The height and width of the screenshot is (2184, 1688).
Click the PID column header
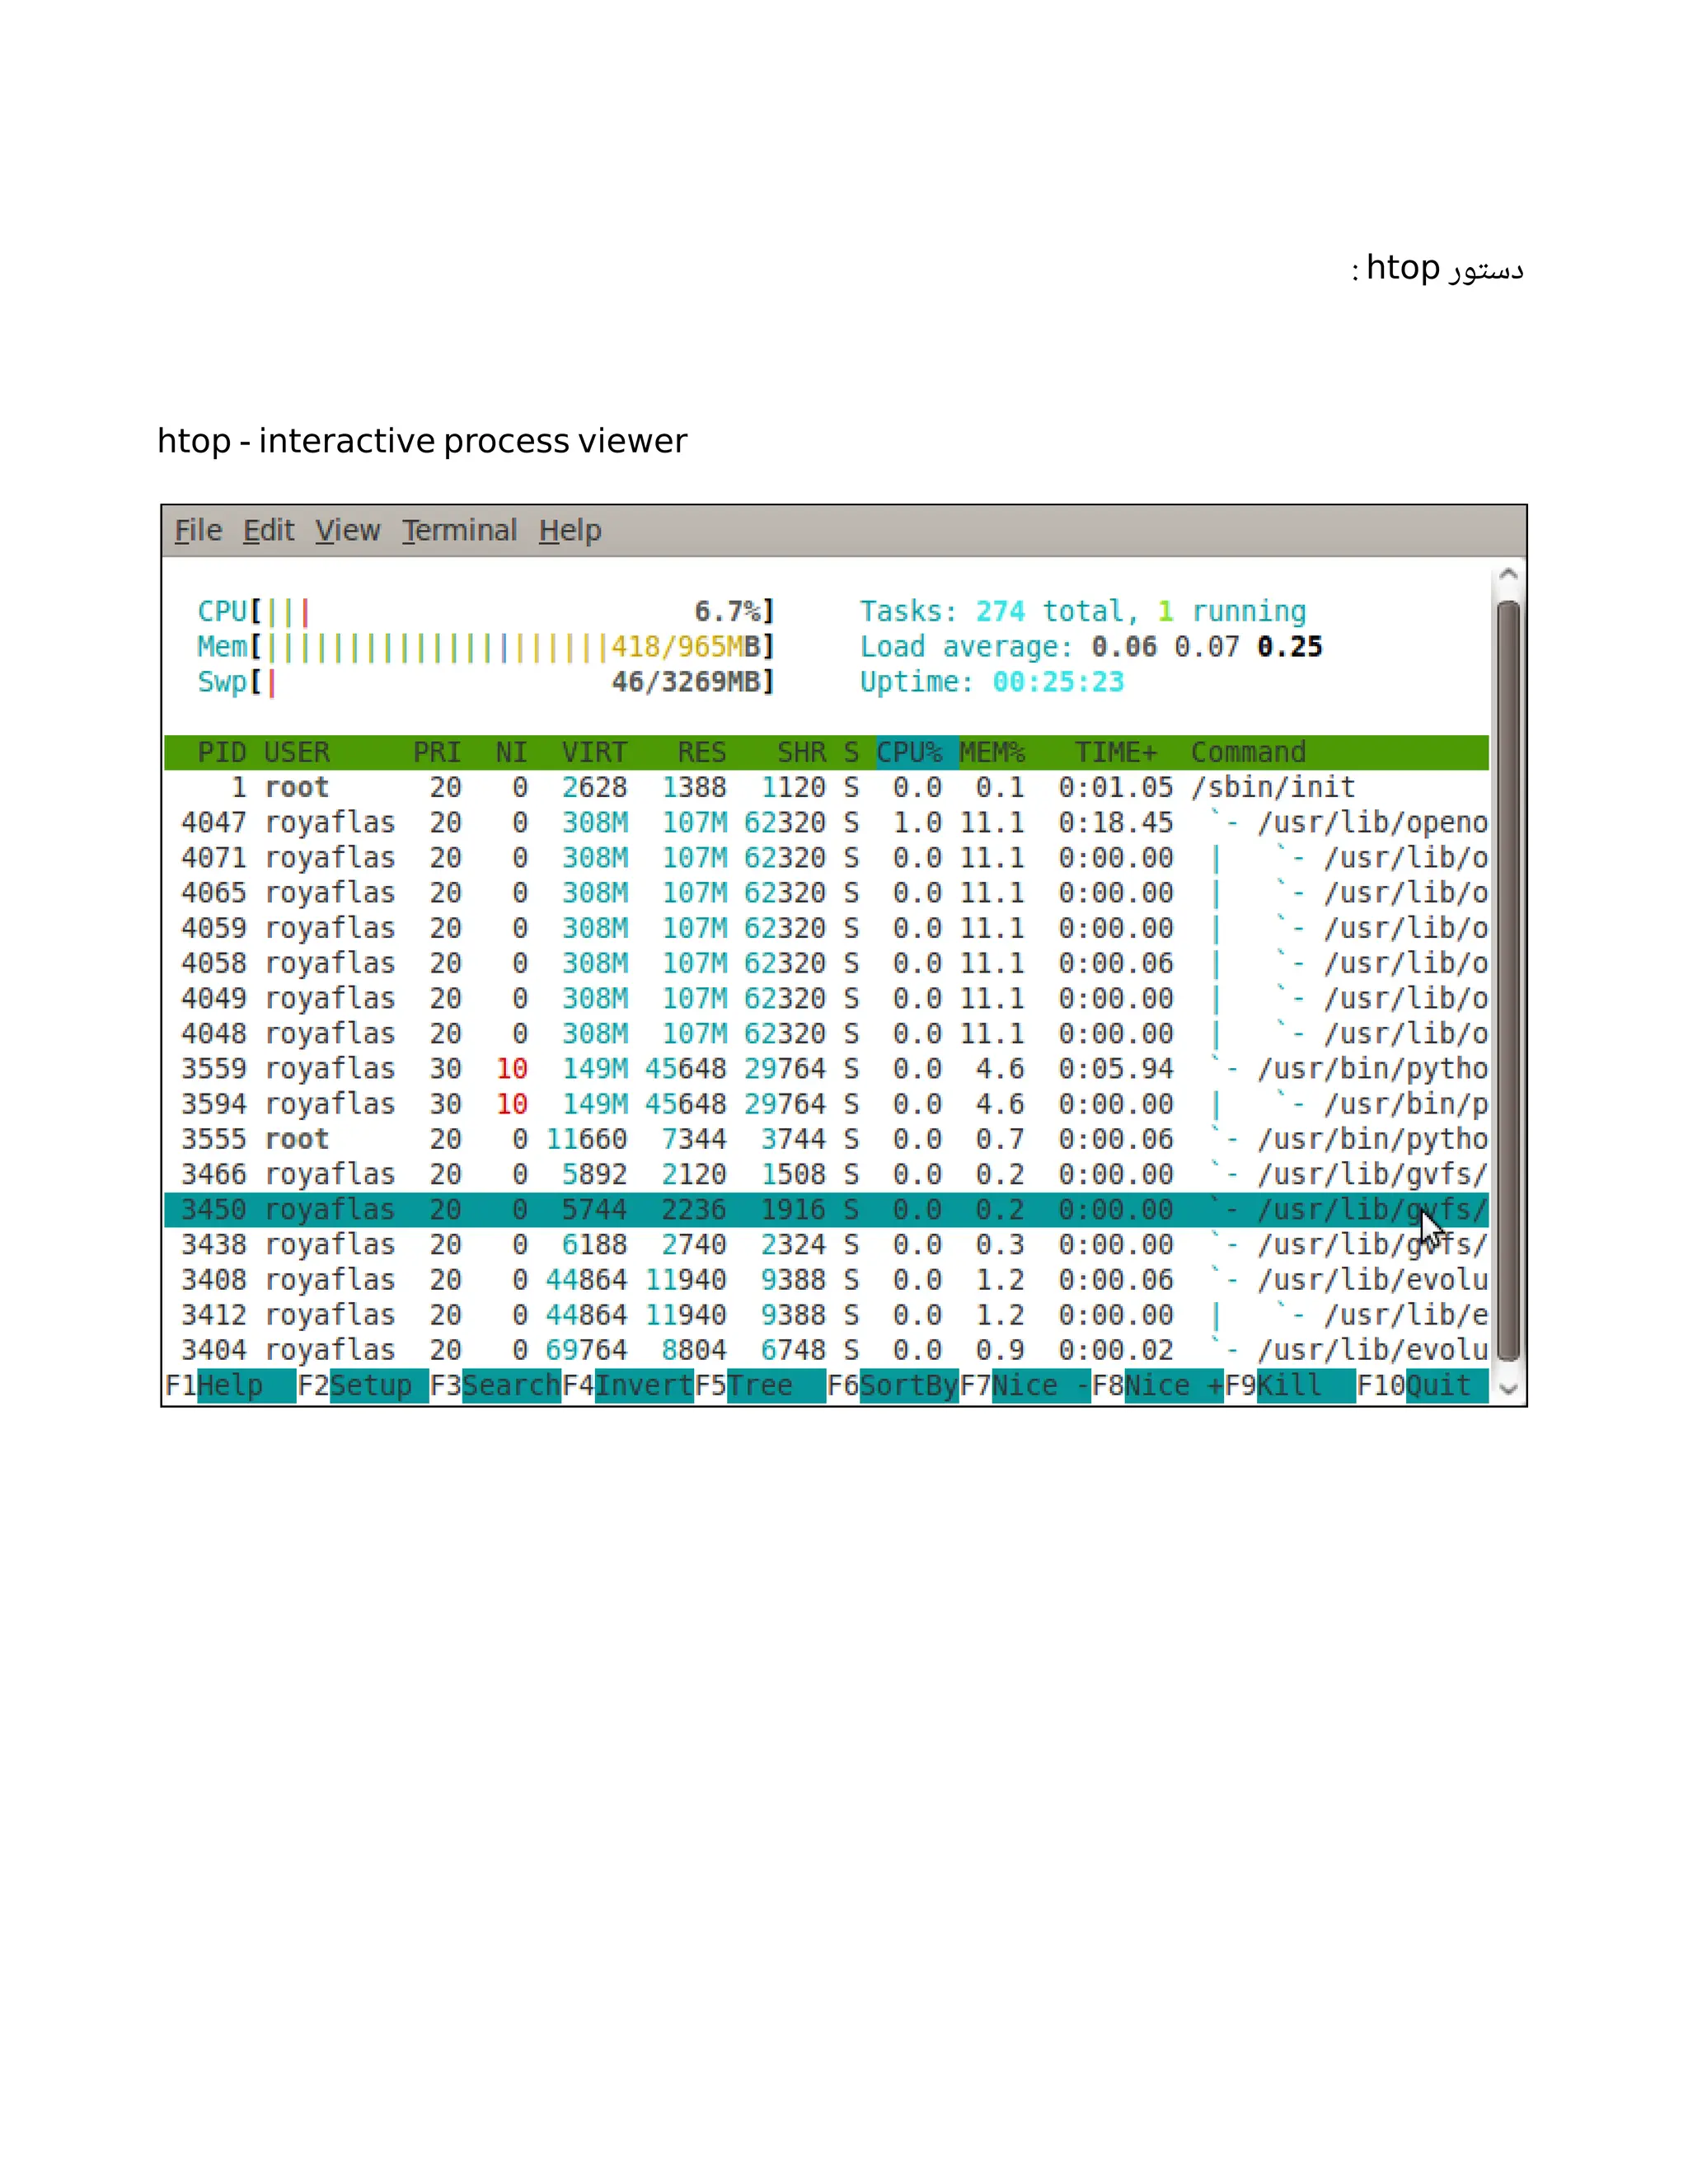(x=222, y=752)
